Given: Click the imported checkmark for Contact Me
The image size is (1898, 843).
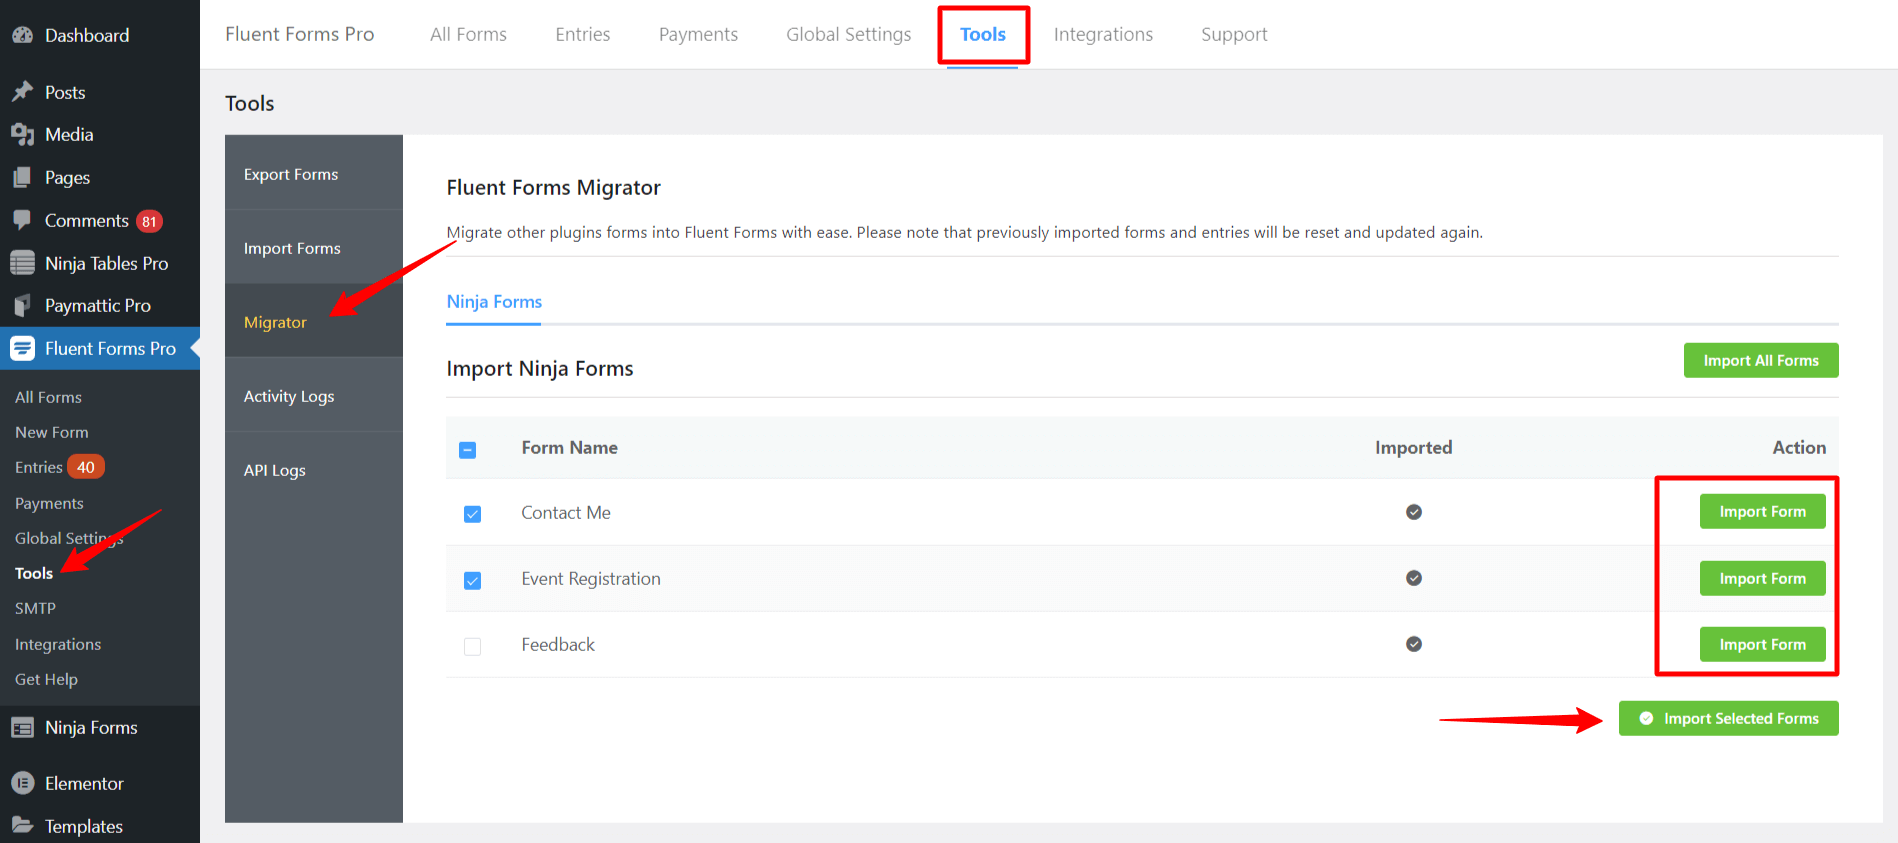Looking at the screenshot, I should pos(1414,512).
